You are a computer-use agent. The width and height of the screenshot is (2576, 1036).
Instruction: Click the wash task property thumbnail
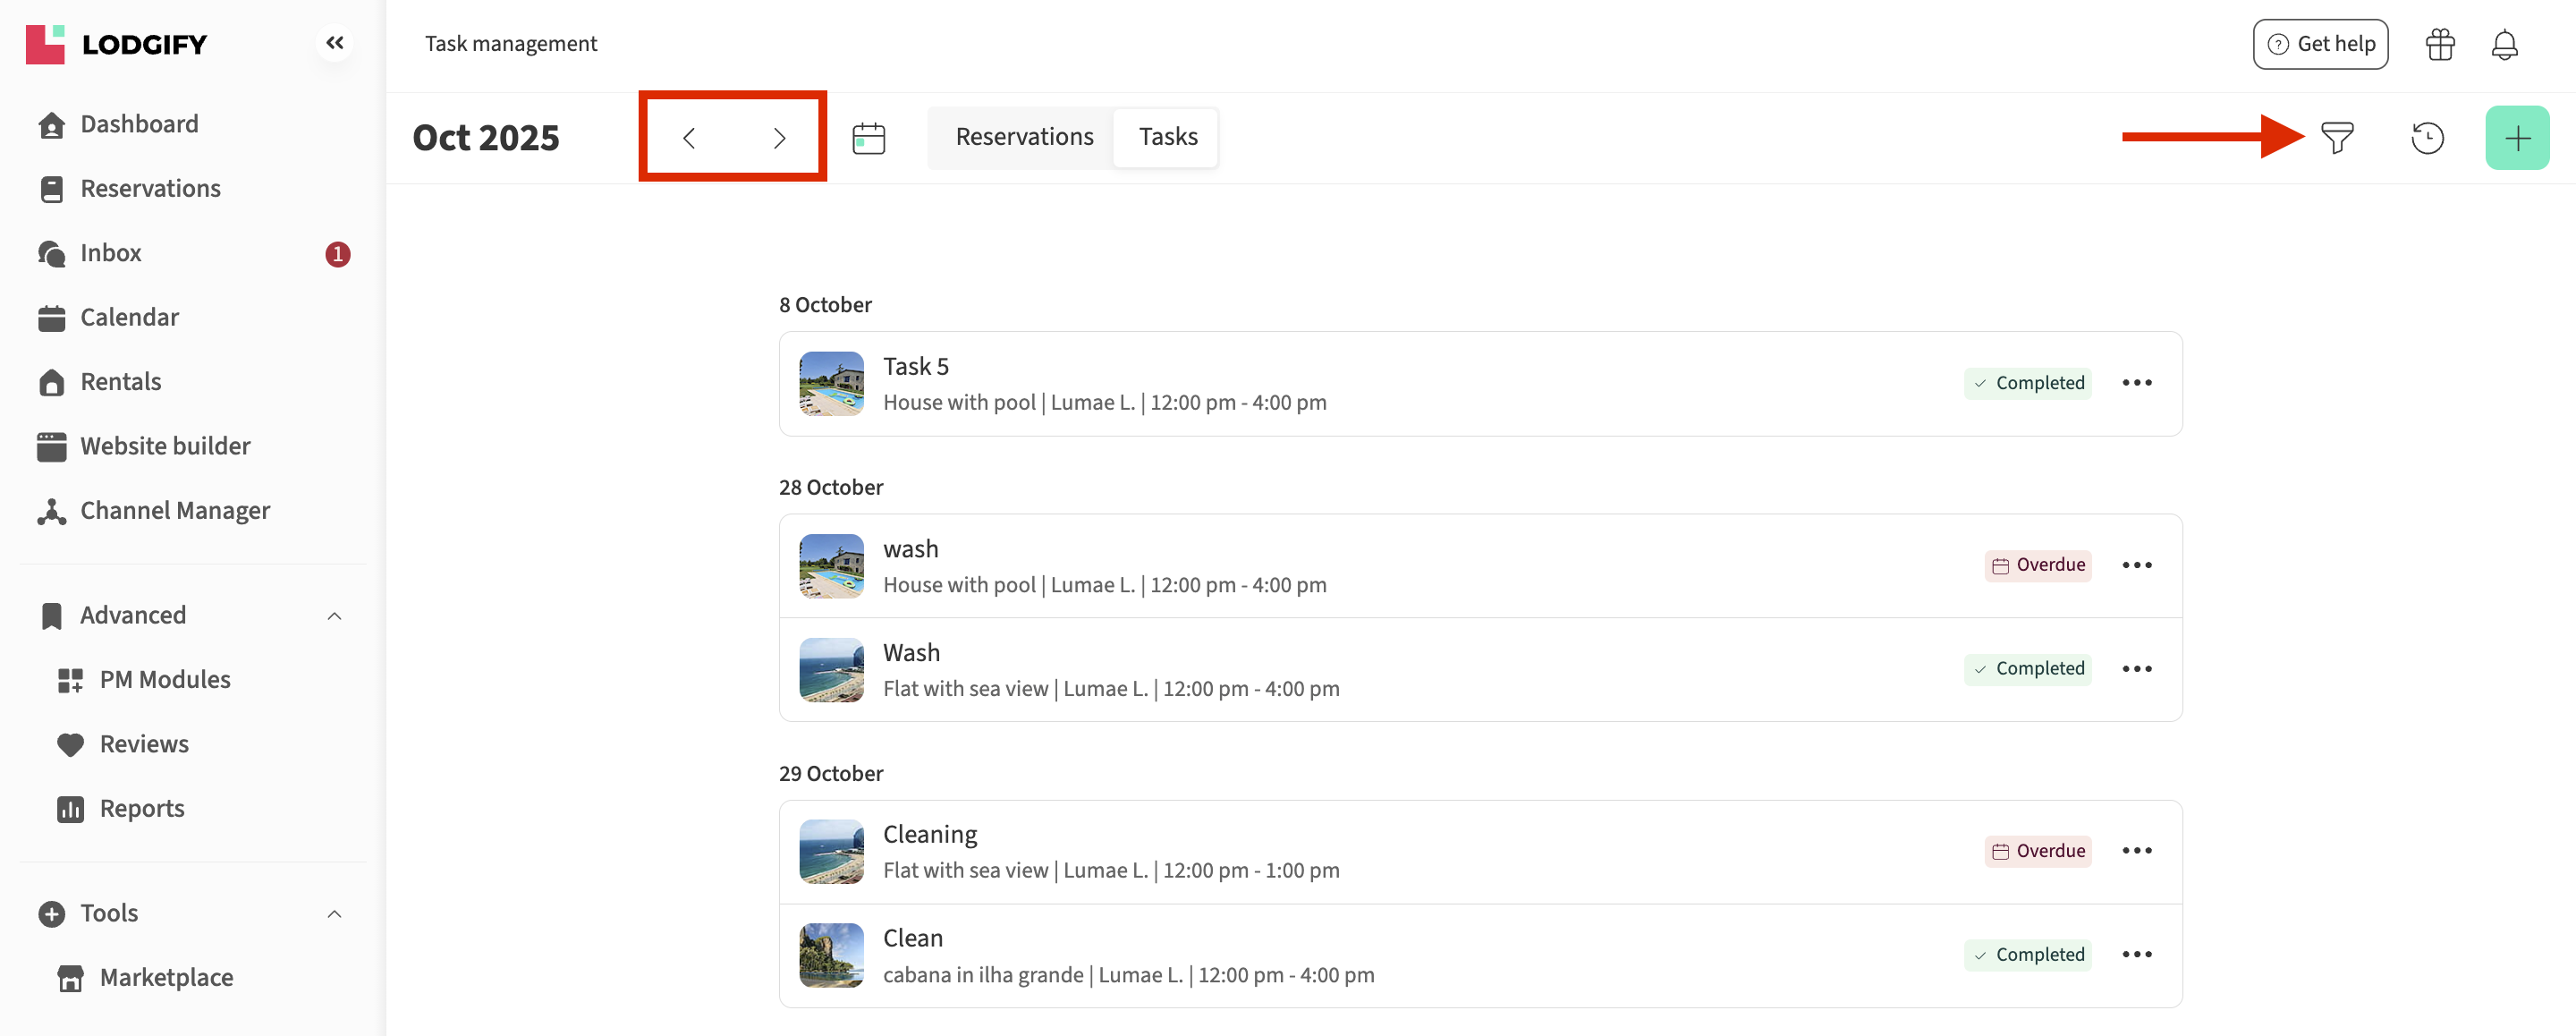(x=831, y=566)
